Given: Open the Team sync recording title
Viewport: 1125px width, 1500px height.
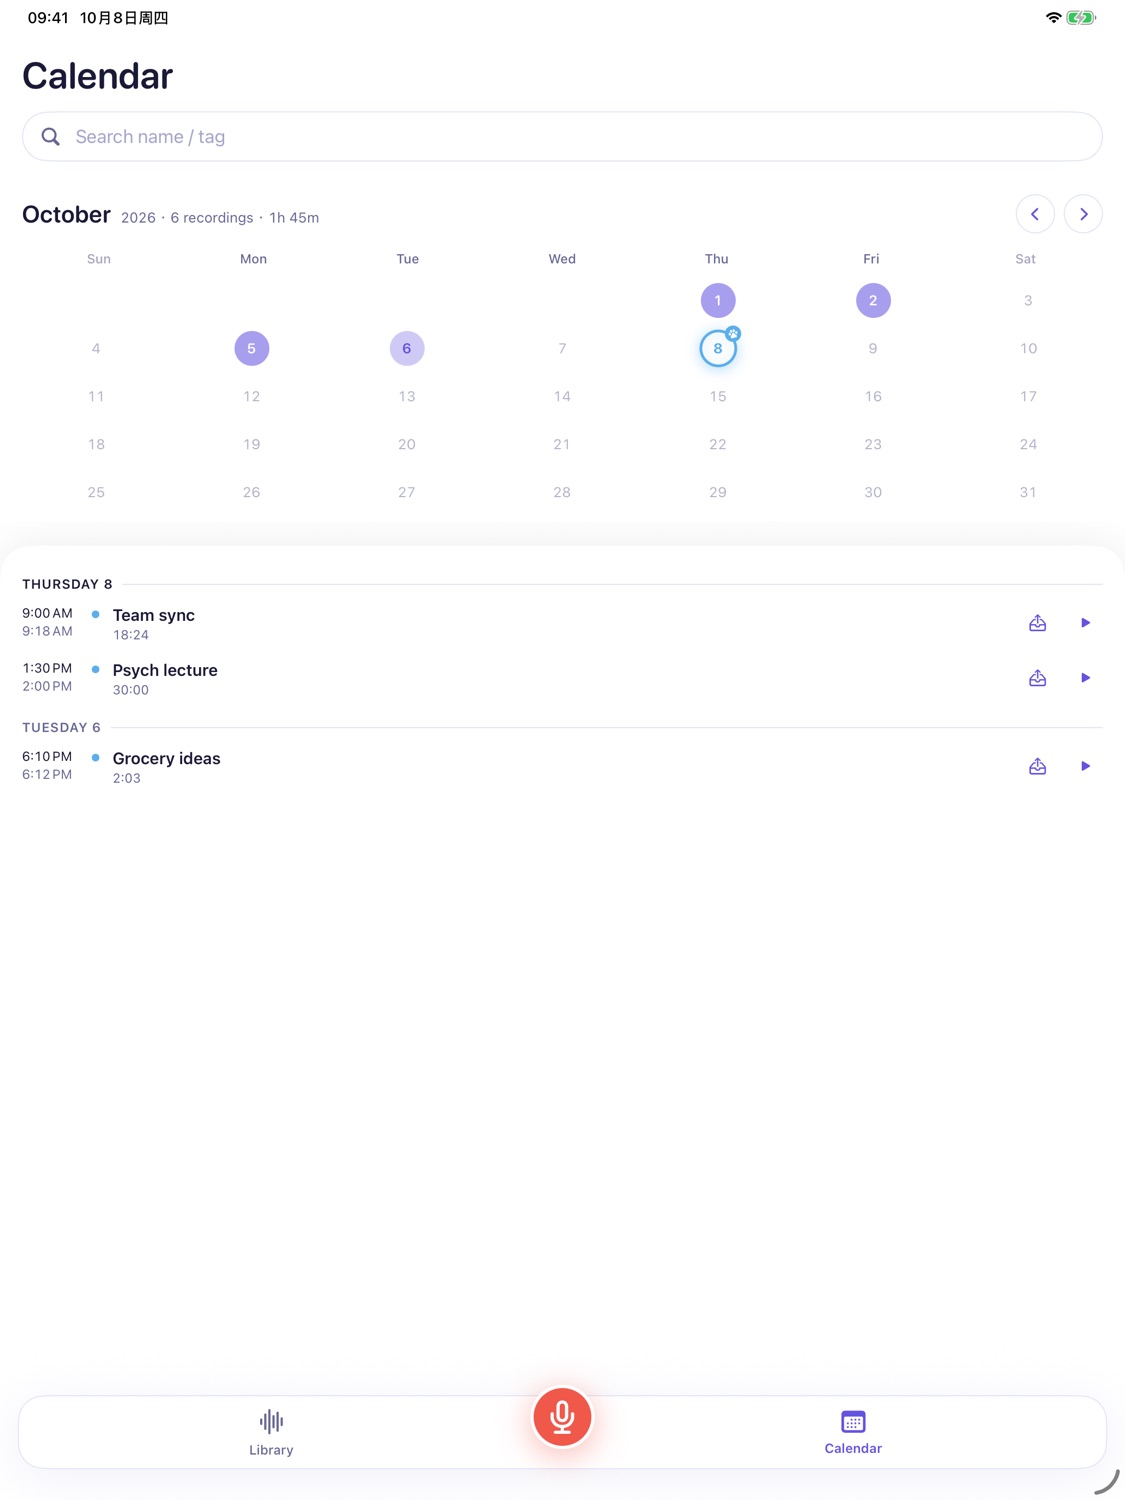Looking at the screenshot, I should (x=154, y=616).
